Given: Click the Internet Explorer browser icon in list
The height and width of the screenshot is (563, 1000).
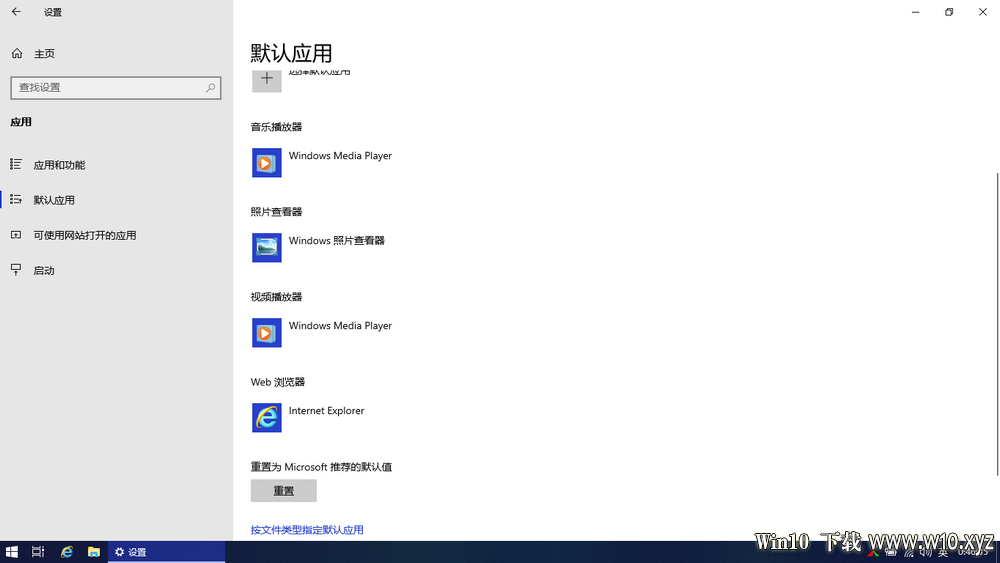Looking at the screenshot, I should [x=267, y=418].
